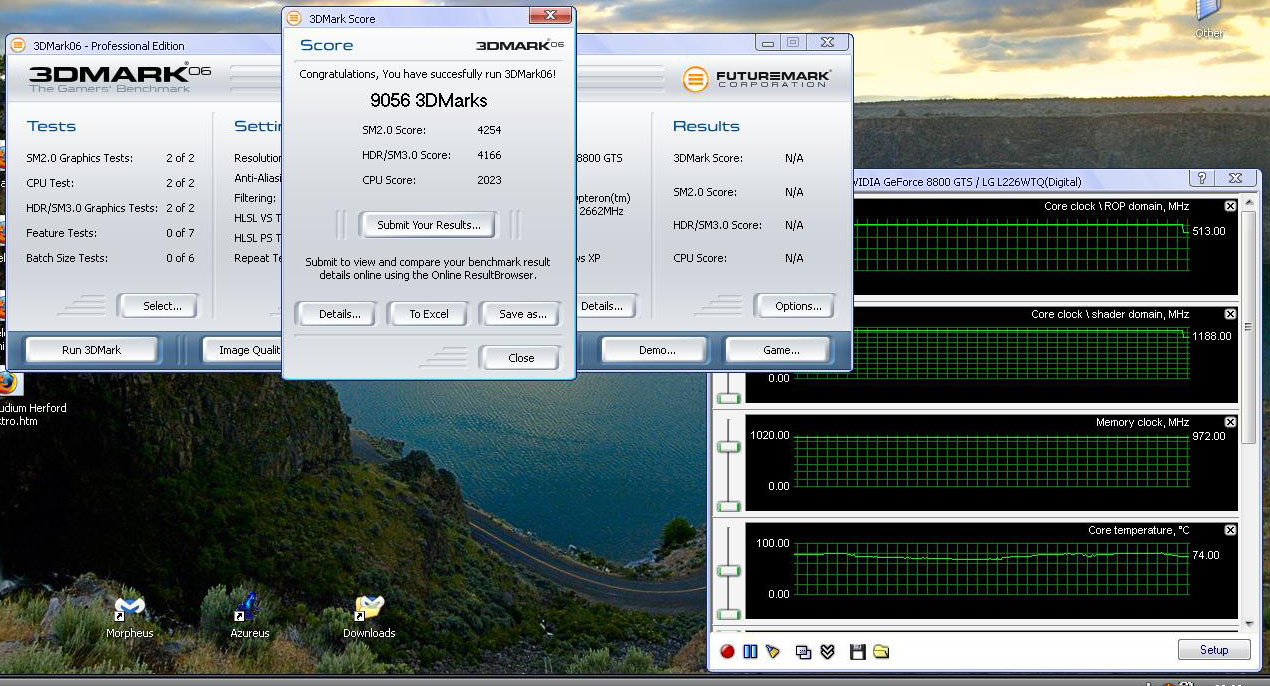Image resolution: width=1270 pixels, height=686 pixels.
Task: Click the 74.00 core temperature value
Action: (1206, 555)
